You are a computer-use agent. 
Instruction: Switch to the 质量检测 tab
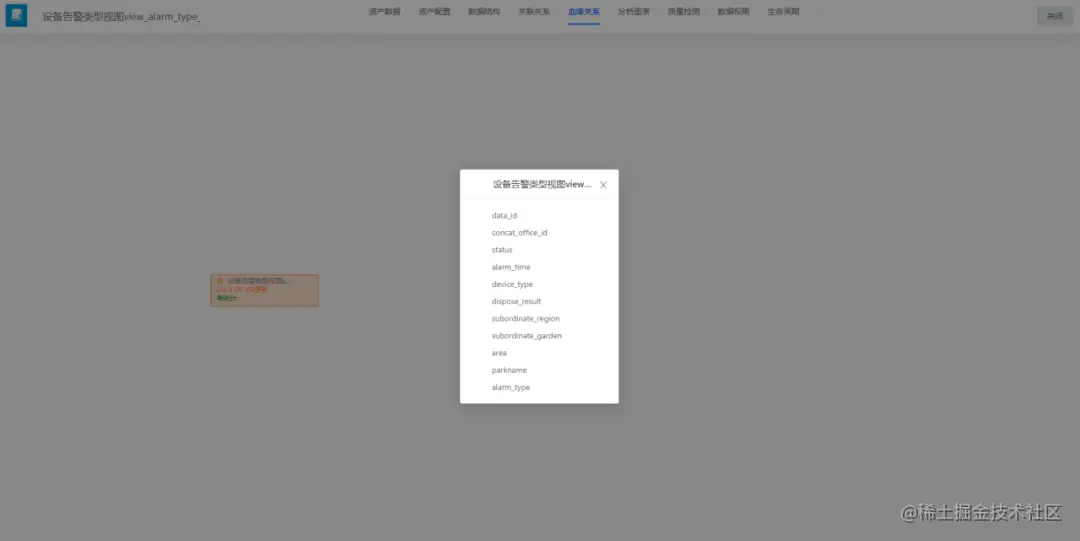coord(683,12)
